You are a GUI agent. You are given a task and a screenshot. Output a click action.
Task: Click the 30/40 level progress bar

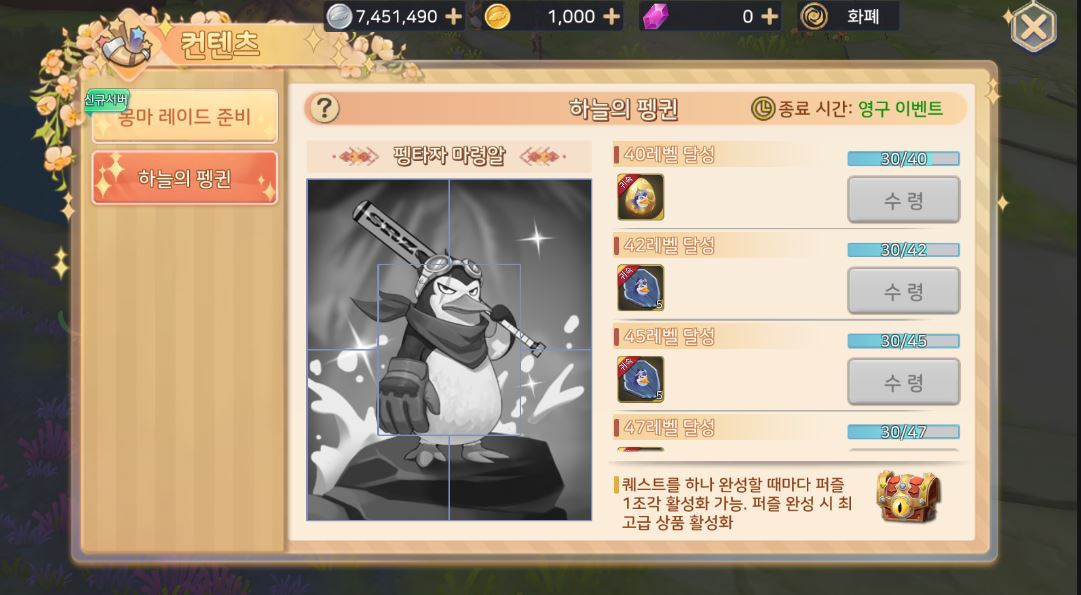903,159
